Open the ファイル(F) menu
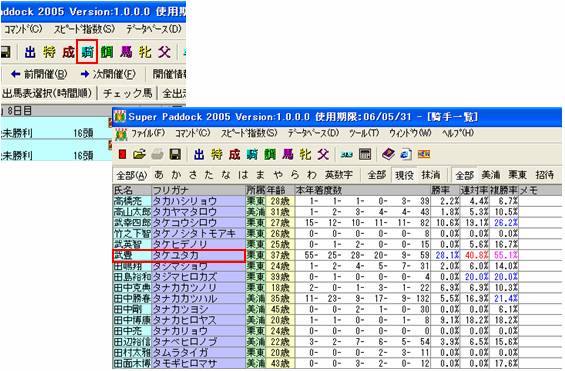The image size is (565, 371). pos(148,134)
